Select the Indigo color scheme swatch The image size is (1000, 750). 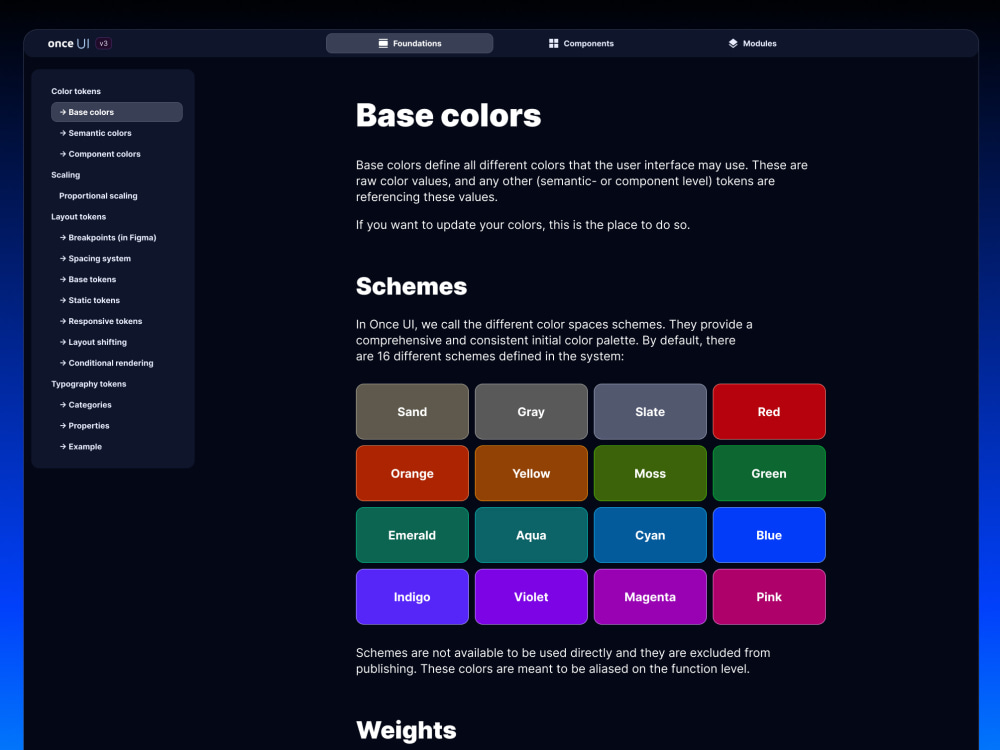412,597
